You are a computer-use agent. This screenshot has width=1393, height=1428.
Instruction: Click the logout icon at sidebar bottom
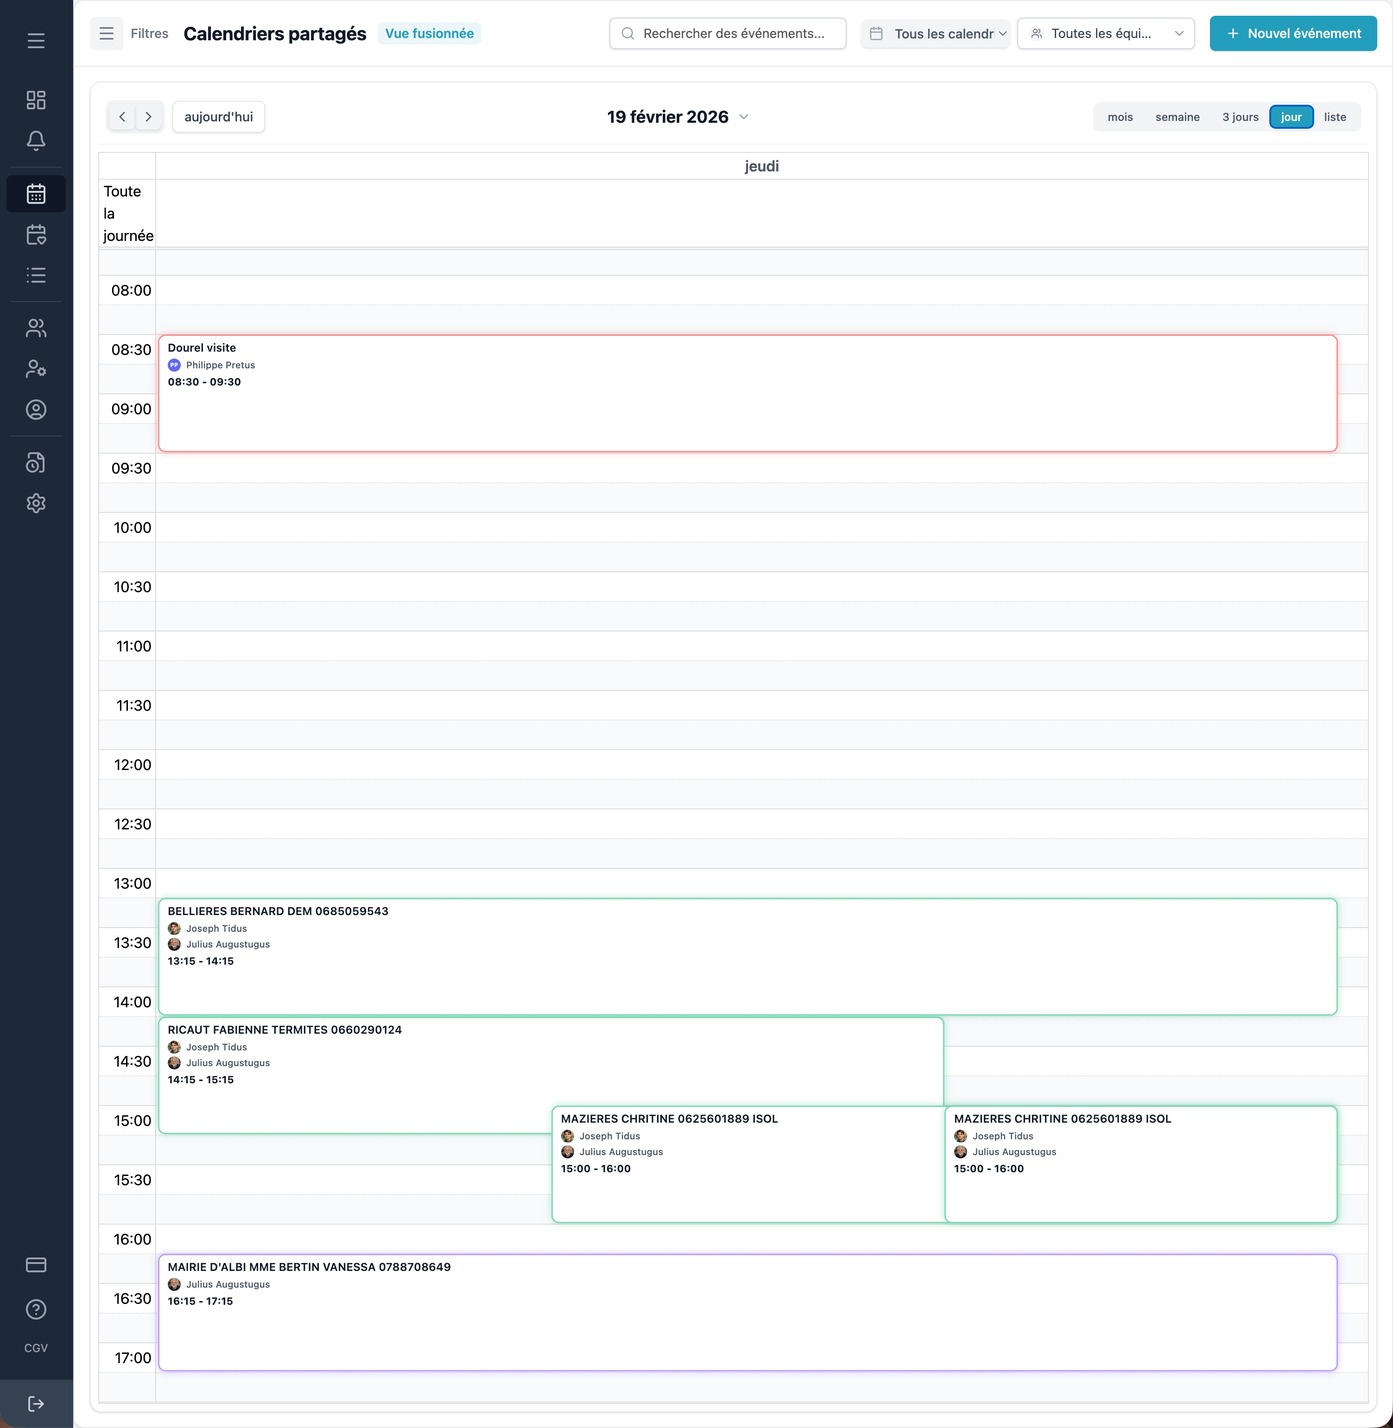coord(36,1404)
